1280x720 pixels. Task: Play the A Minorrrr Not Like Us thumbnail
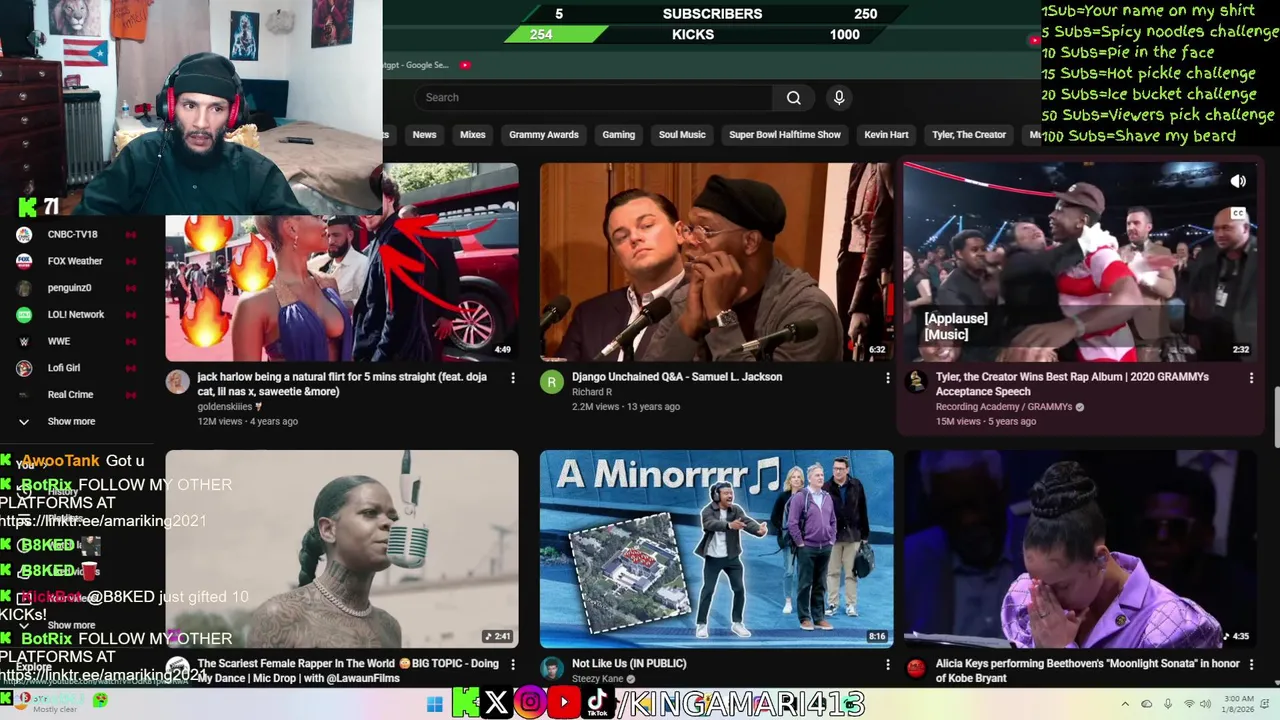716,549
